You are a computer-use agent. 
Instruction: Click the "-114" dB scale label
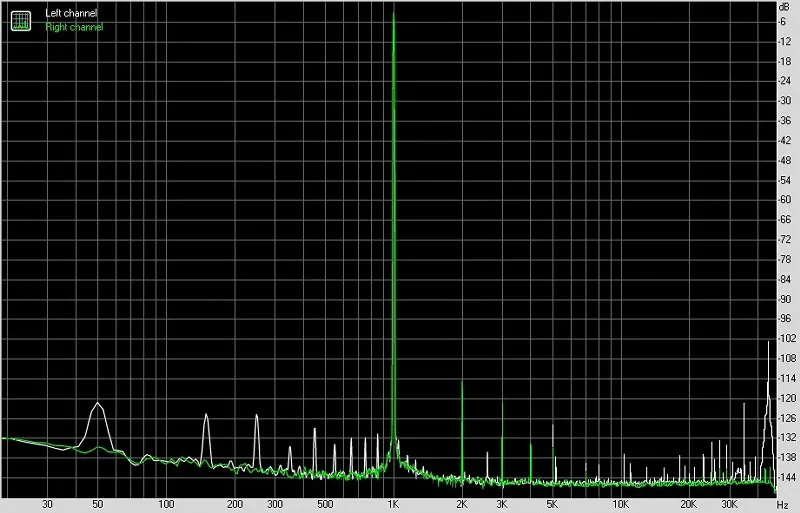[x=786, y=378]
